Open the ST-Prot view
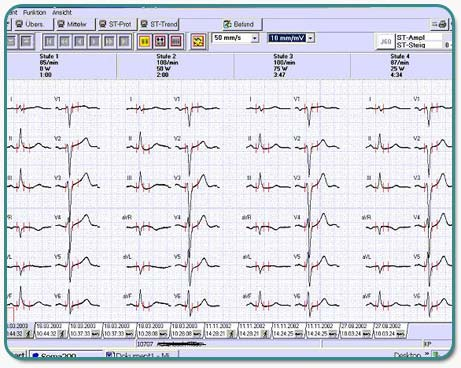The image size is (461, 368). [117, 24]
